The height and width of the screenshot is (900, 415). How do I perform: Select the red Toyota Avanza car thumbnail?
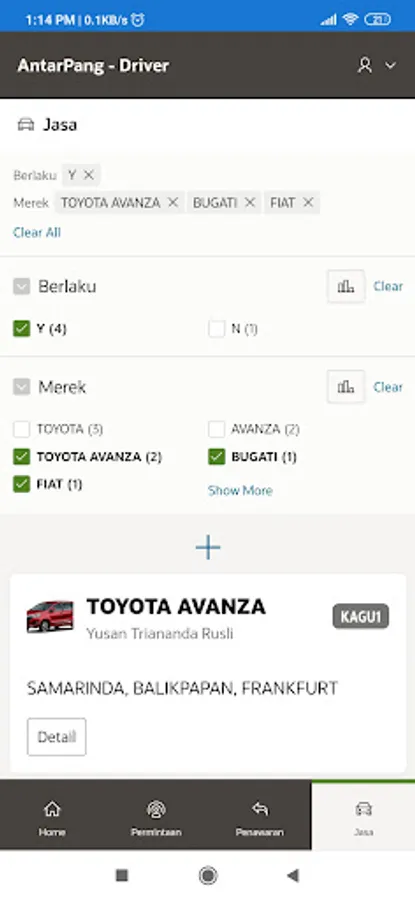50,616
